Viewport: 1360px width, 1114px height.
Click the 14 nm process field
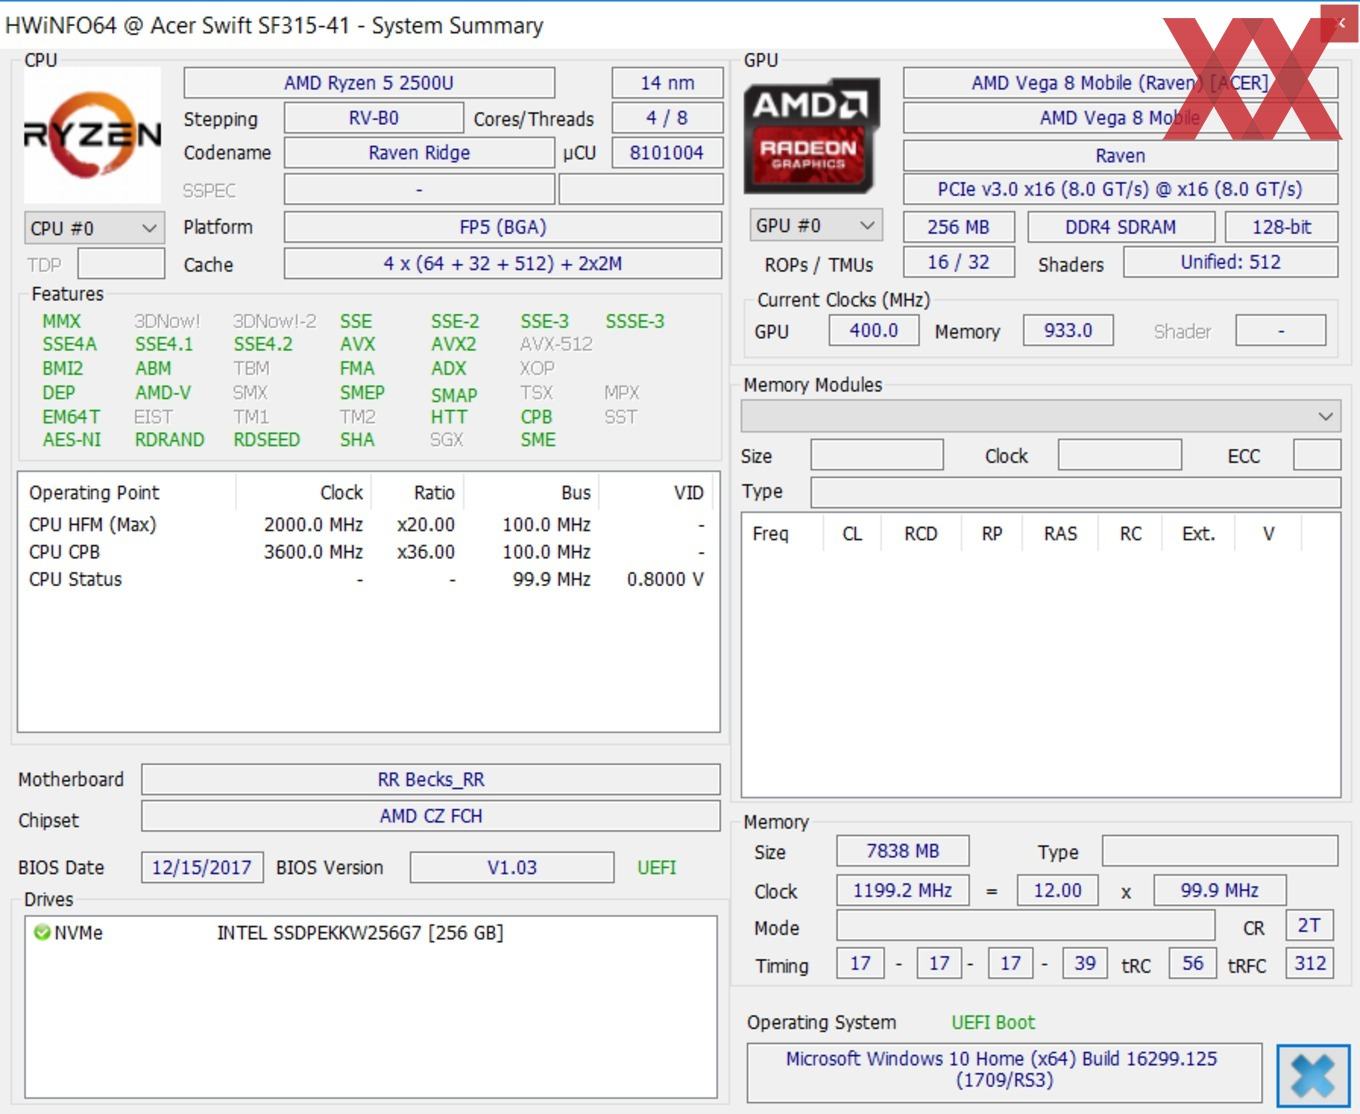[667, 83]
